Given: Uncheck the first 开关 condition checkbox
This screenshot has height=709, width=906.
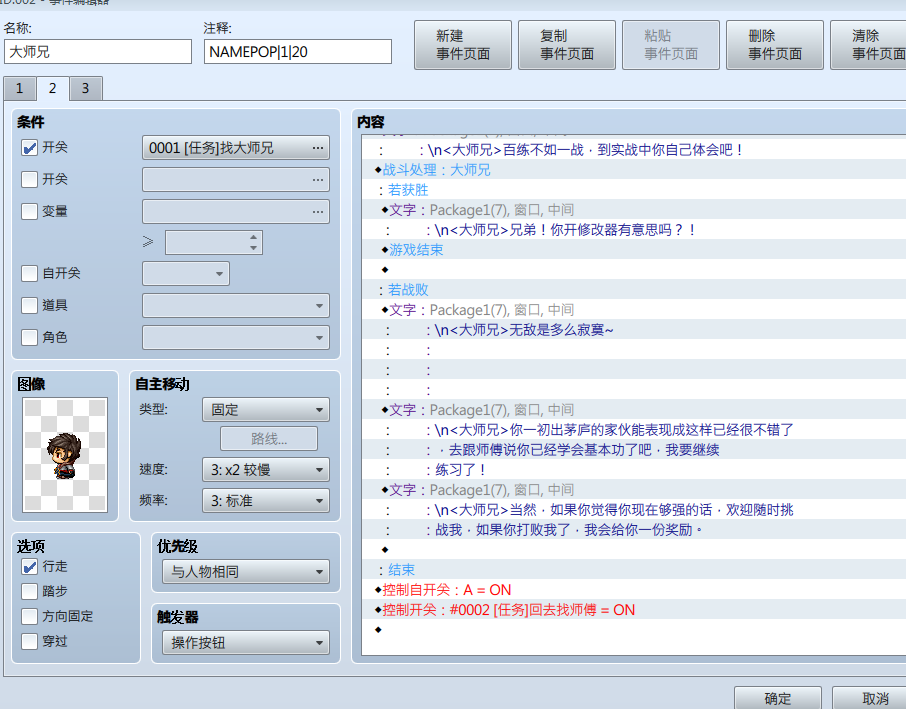Looking at the screenshot, I should click(29, 148).
